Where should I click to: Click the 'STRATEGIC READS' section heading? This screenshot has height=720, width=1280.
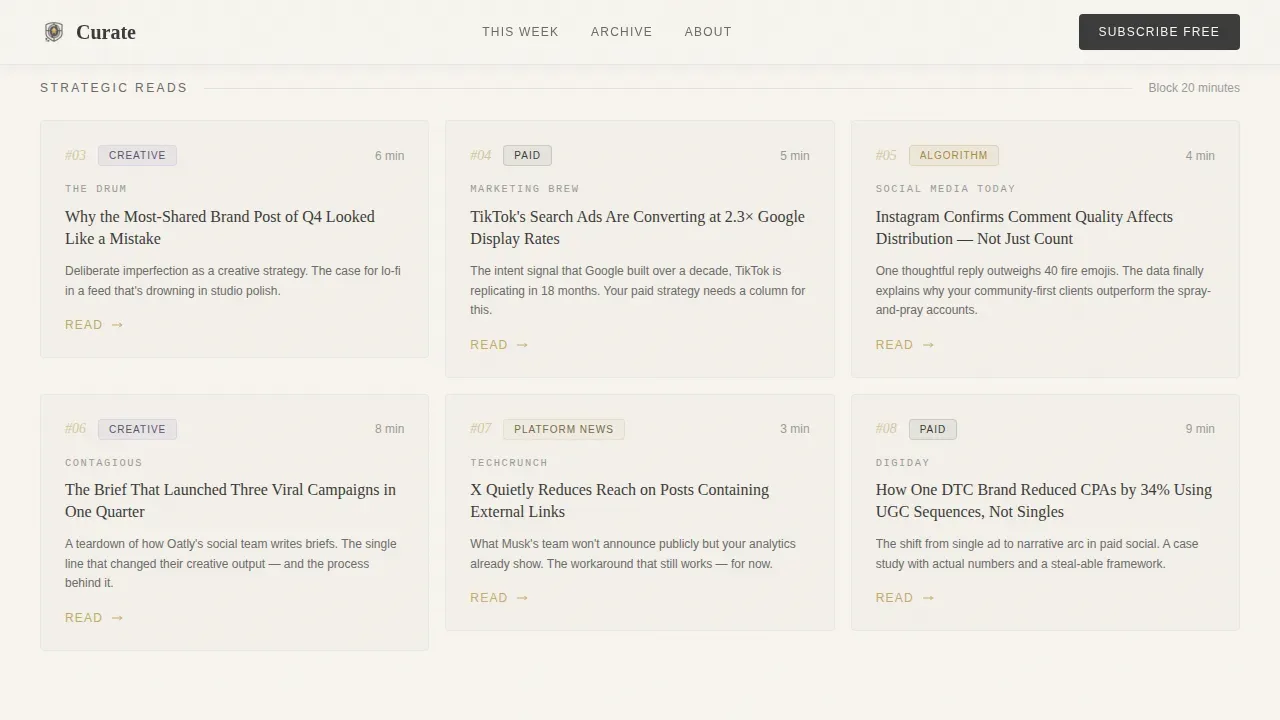(114, 88)
